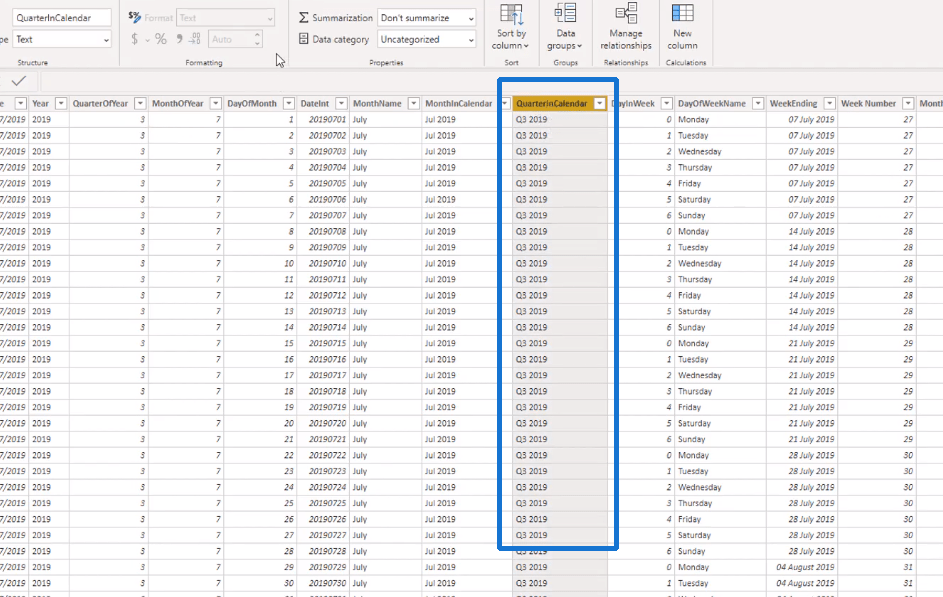The image size is (943, 597).
Task: Click Q3 2019 in the 20190701 row
Action: [x=531, y=120]
